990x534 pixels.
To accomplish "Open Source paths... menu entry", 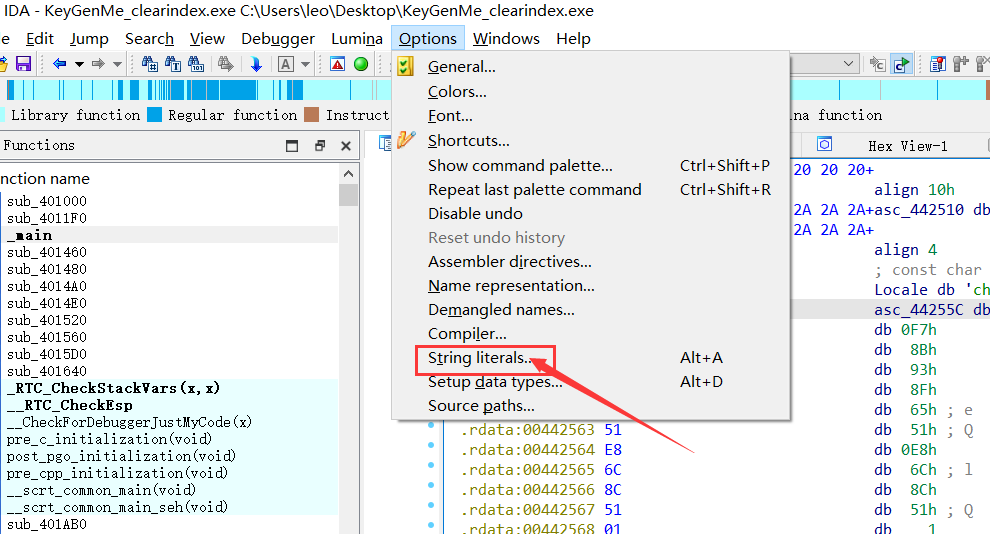I will tap(590, 405).
